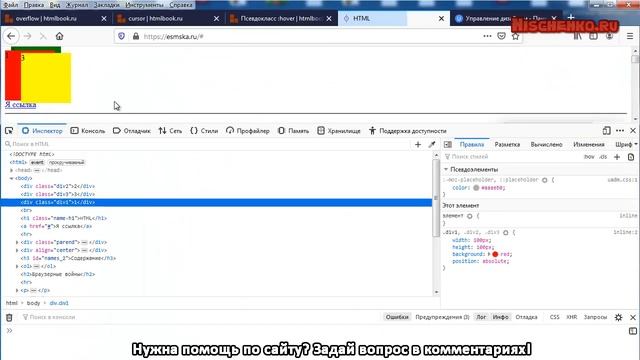The height and width of the screenshot is (360, 640).
Task: Toggle the three-pane inspector icon
Action: click(448, 144)
